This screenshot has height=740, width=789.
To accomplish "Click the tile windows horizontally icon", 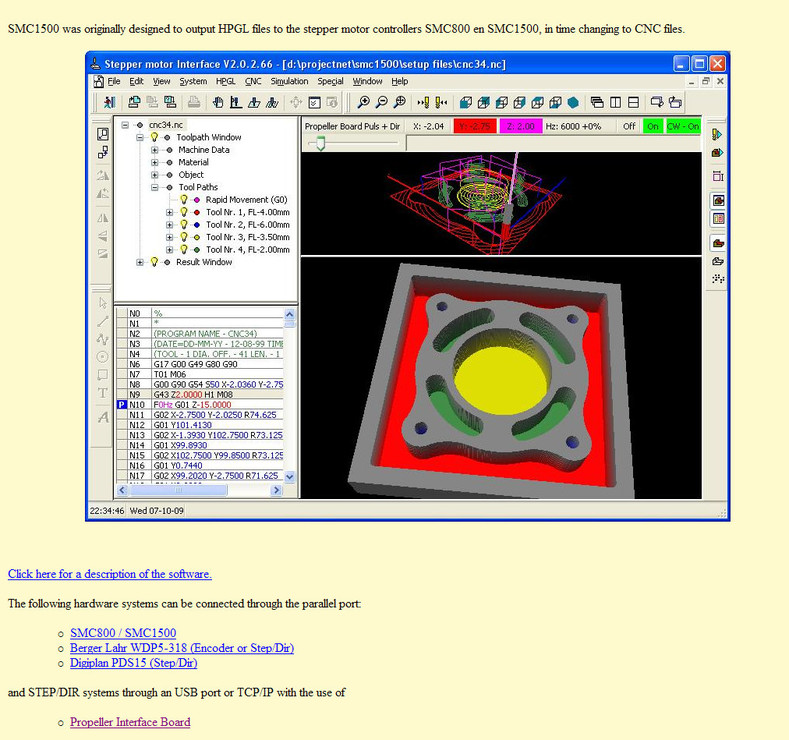I will (634, 103).
